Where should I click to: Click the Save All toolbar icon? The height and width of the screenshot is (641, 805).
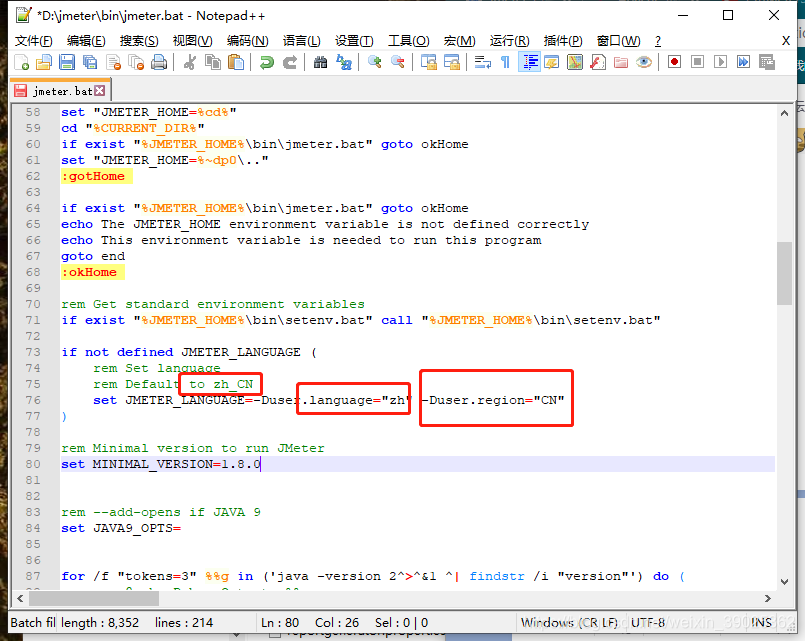90,63
